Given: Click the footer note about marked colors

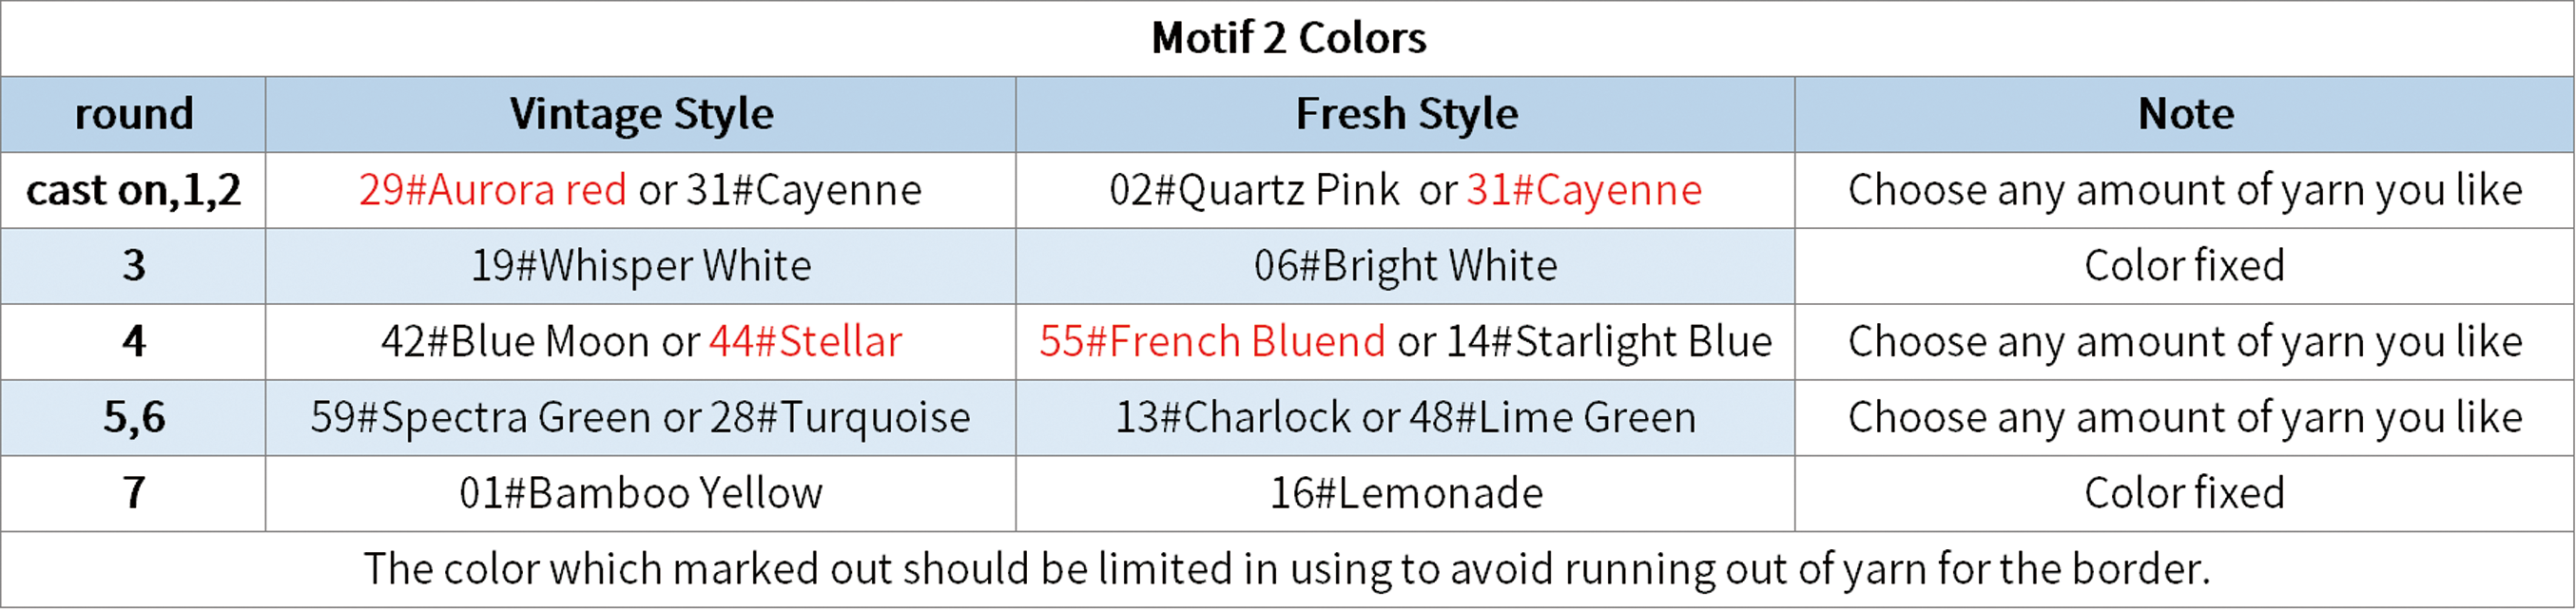Looking at the screenshot, I should click(1287, 570).
